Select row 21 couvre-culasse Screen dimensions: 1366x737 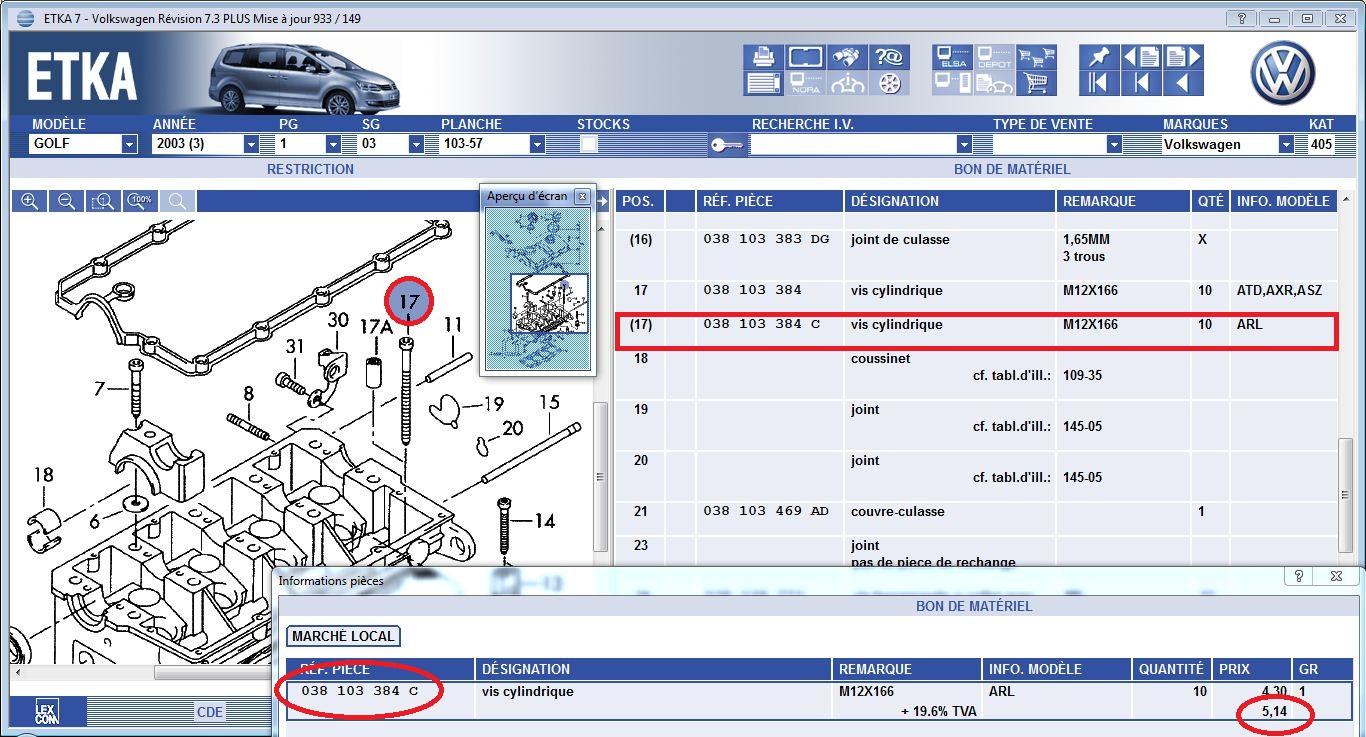pyautogui.click(x=976, y=518)
